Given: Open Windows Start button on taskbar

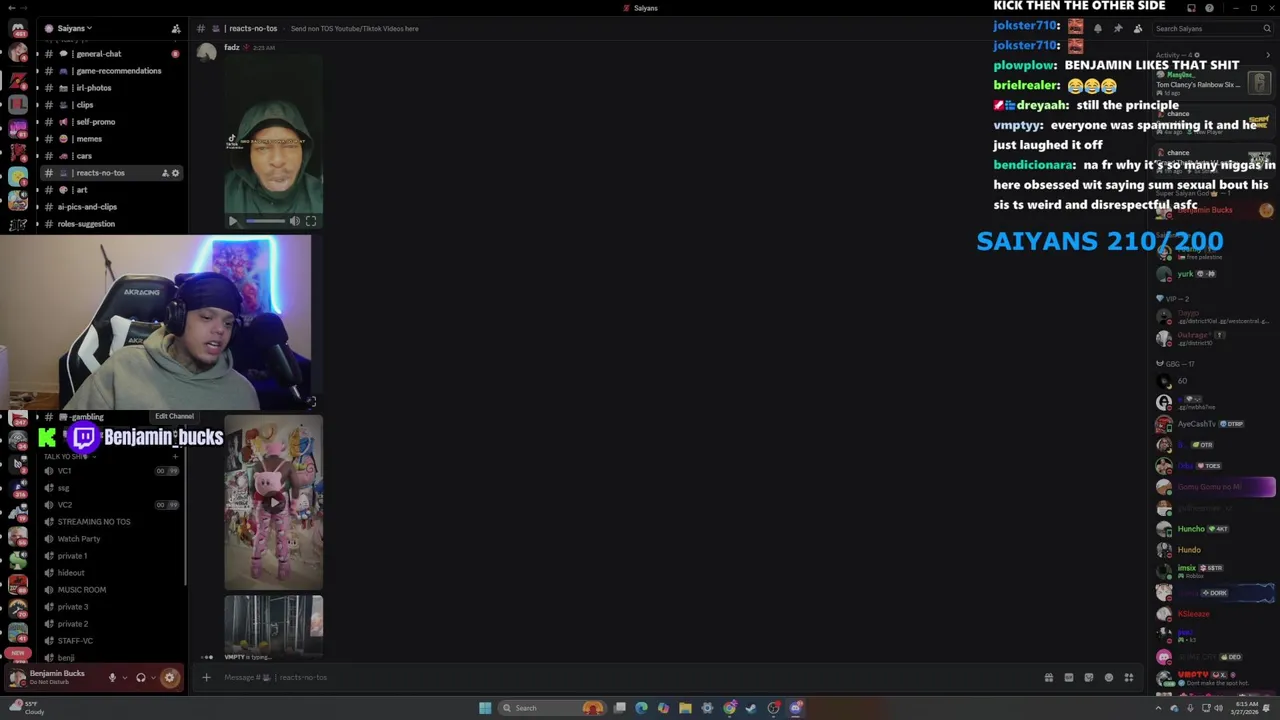Looking at the screenshot, I should coord(485,708).
